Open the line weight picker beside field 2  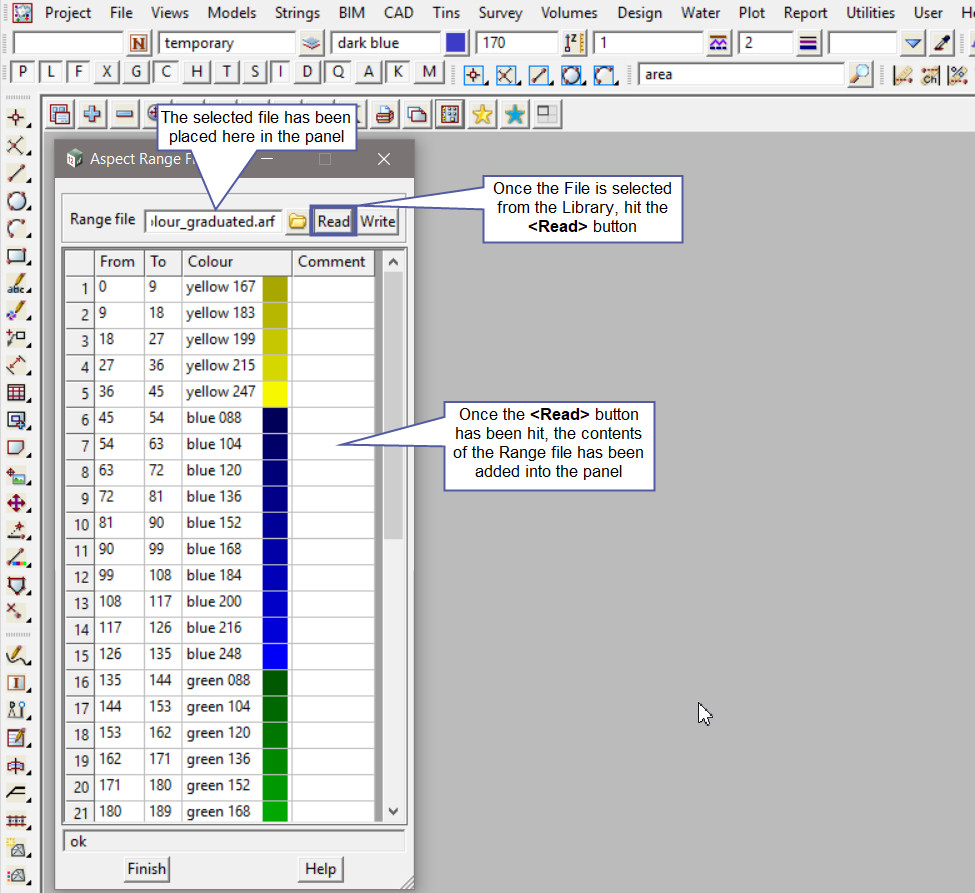click(809, 43)
